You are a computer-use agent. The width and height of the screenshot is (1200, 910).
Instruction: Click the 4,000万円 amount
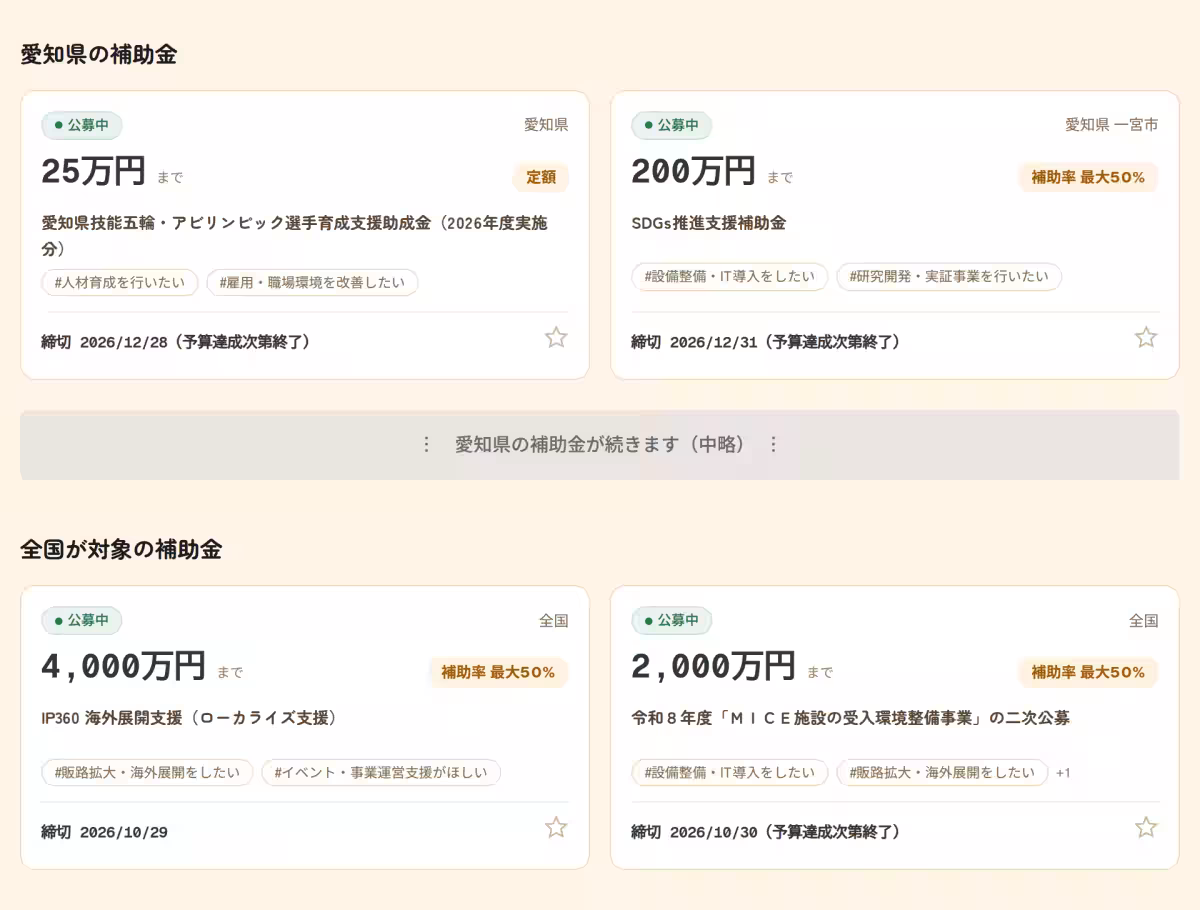click(123, 666)
